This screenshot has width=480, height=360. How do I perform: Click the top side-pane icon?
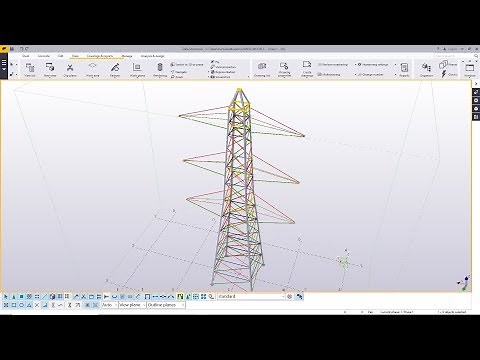click(476, 92)
